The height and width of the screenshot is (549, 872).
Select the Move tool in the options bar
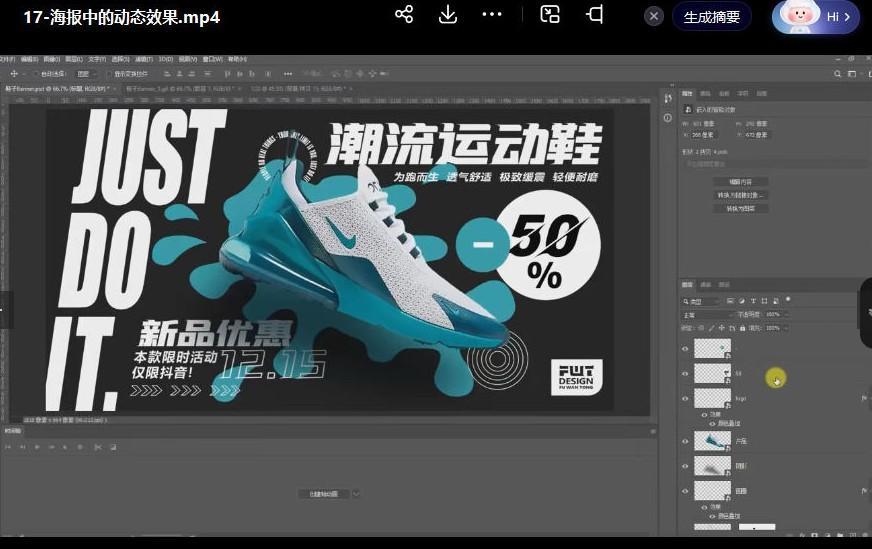[x=14, y=74]
